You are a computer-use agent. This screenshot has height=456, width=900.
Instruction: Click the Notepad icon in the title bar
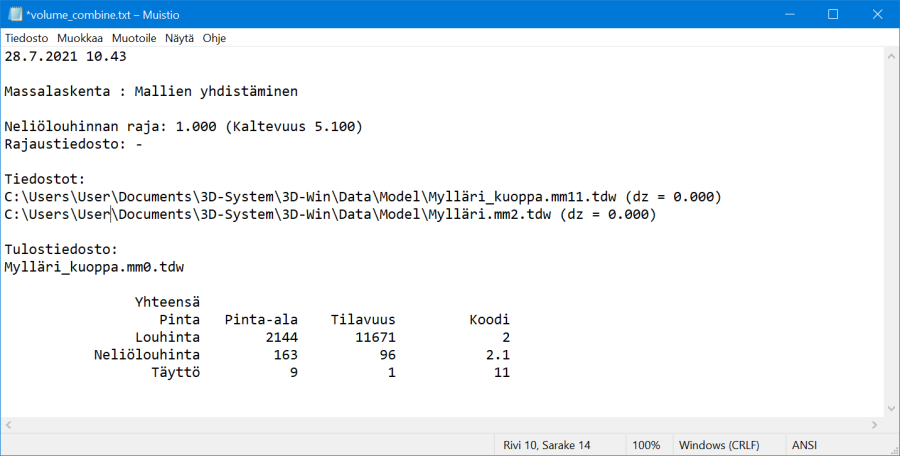[x=15, y=15]
